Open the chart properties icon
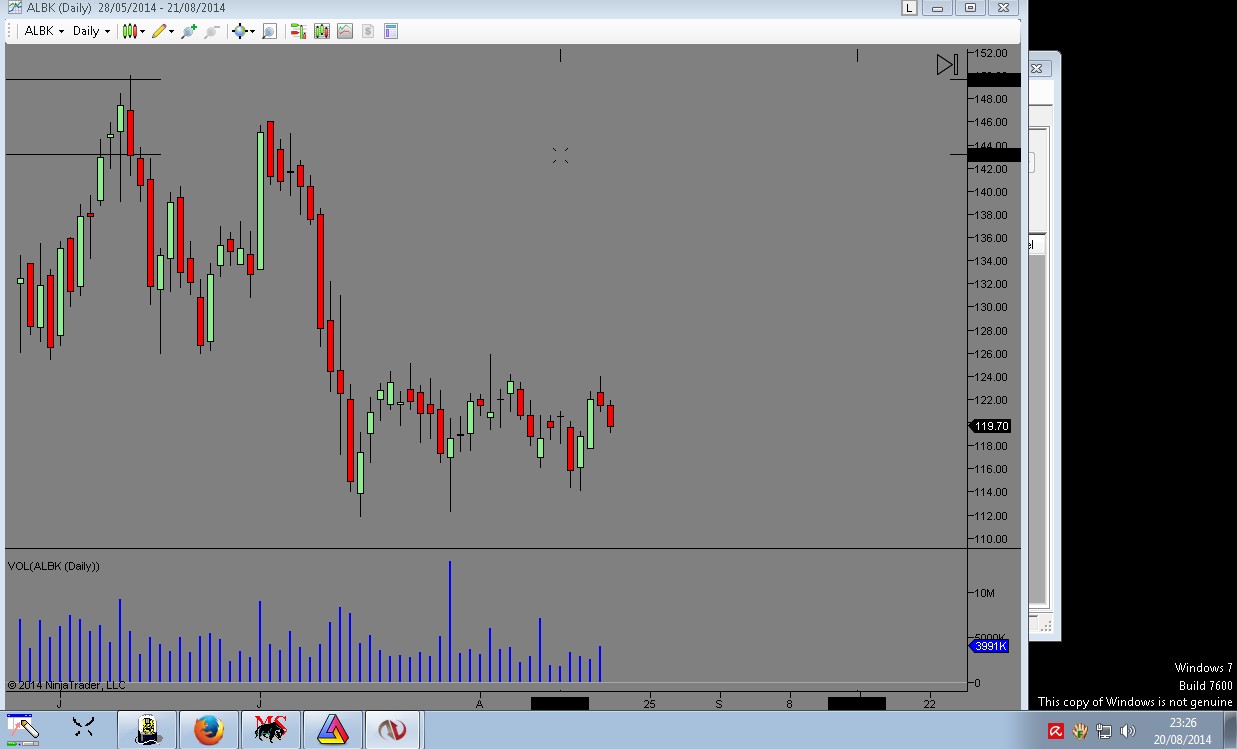 coord(391,31)
